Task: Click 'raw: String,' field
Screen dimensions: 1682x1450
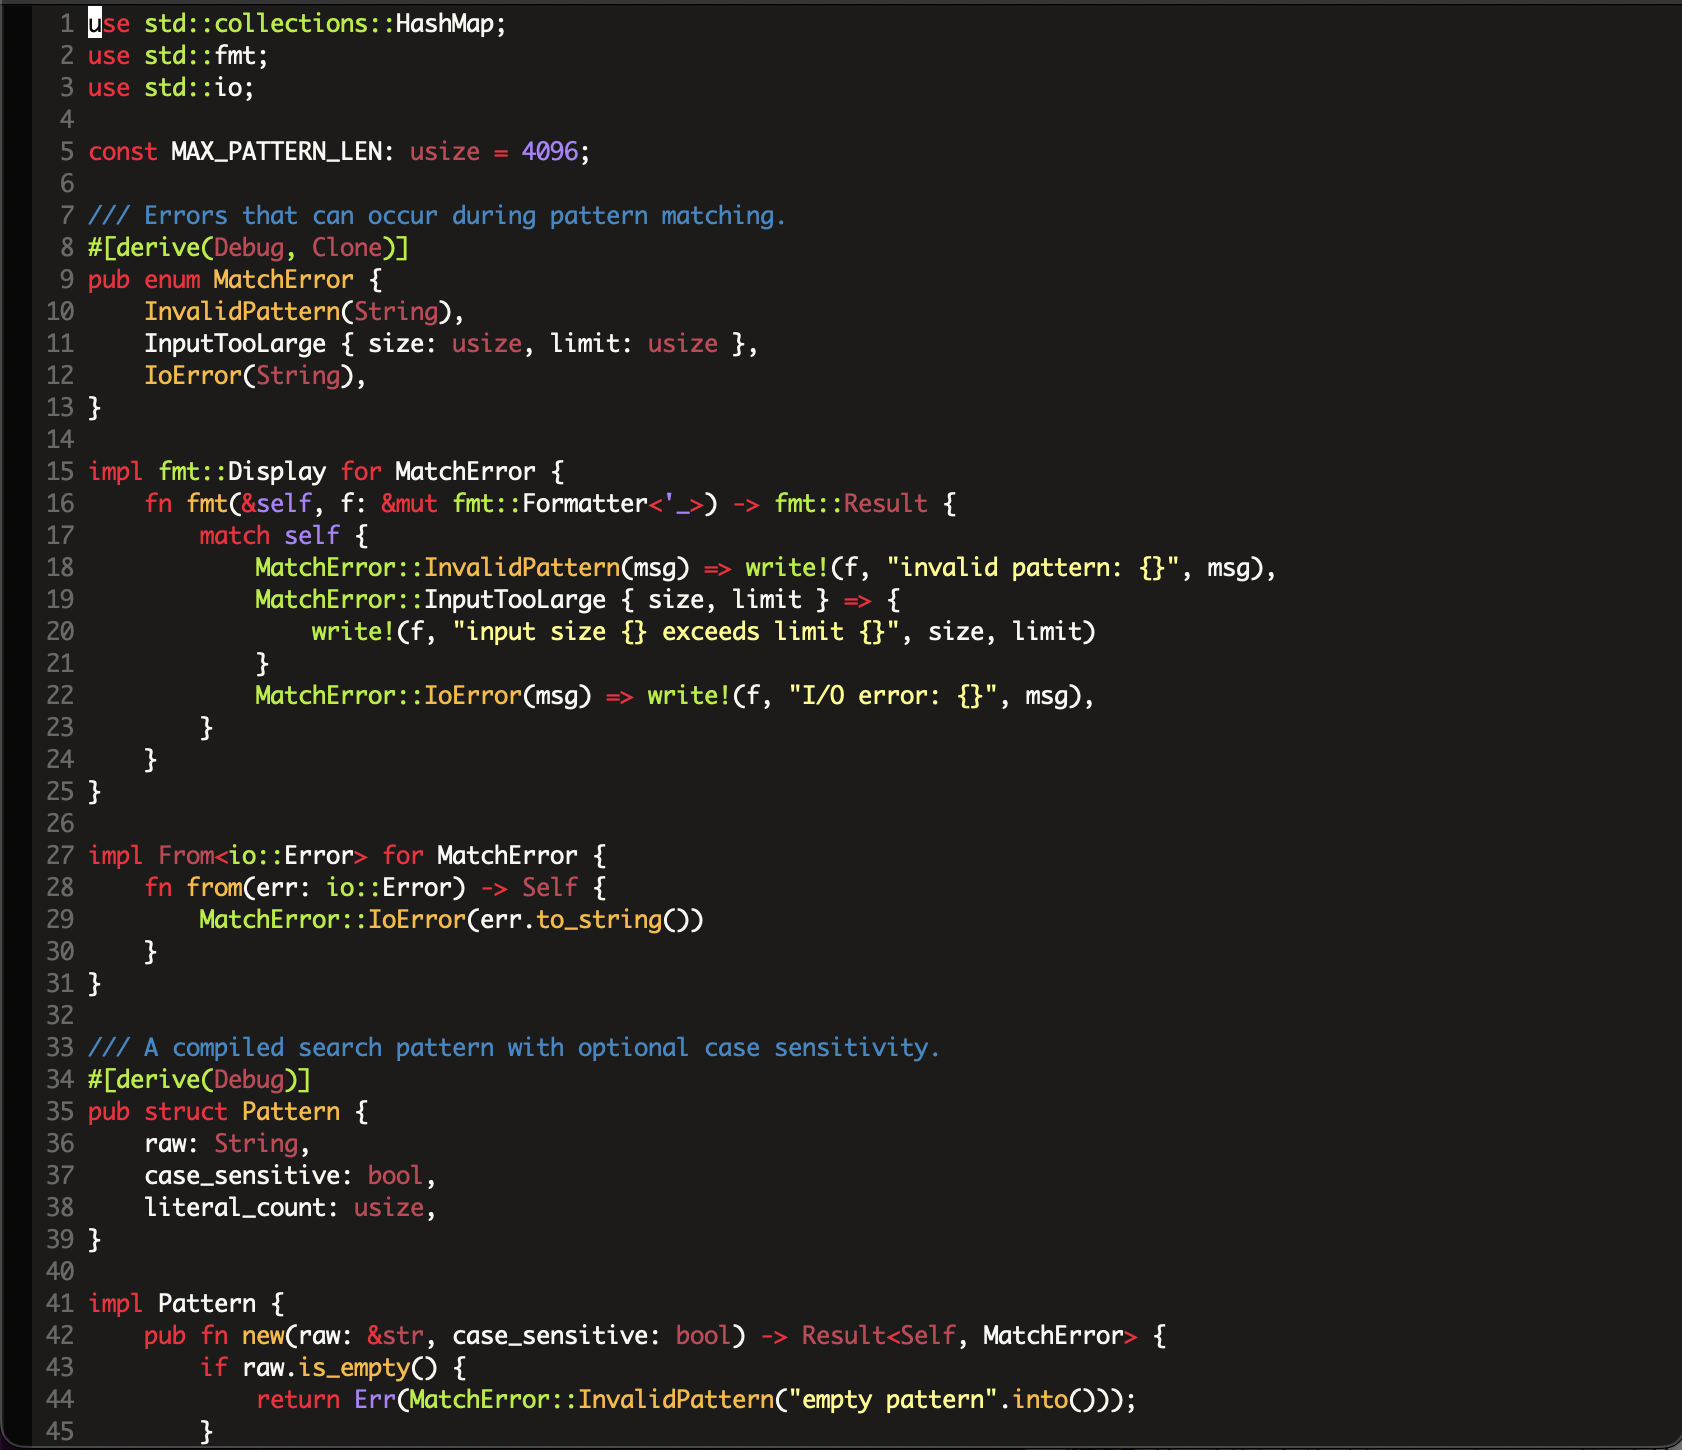Action: click(x=227, y=1143)
